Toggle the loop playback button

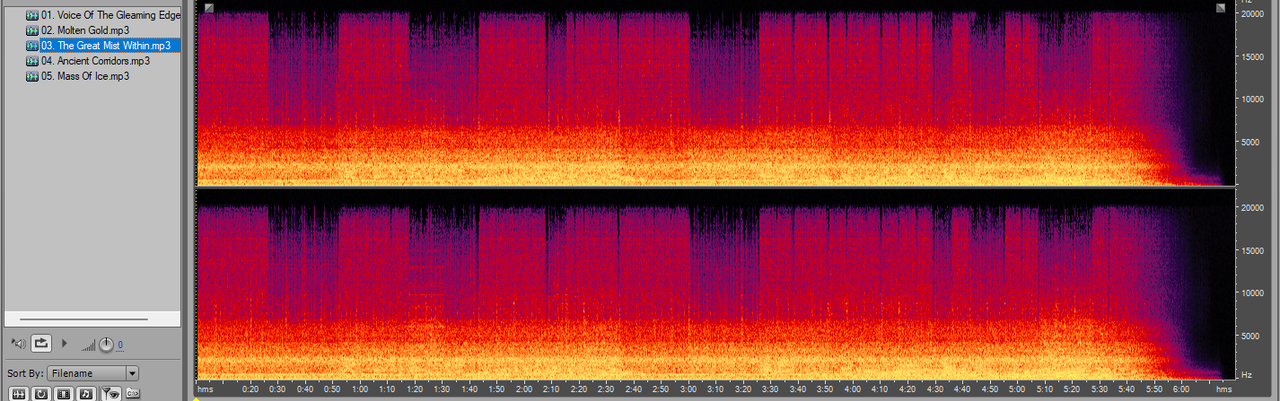(41, 343)
